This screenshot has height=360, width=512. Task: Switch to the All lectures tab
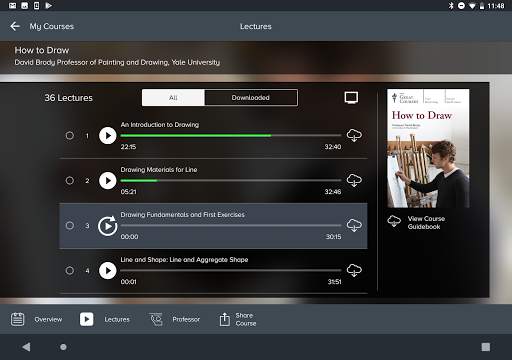click(x=173, y=98)
